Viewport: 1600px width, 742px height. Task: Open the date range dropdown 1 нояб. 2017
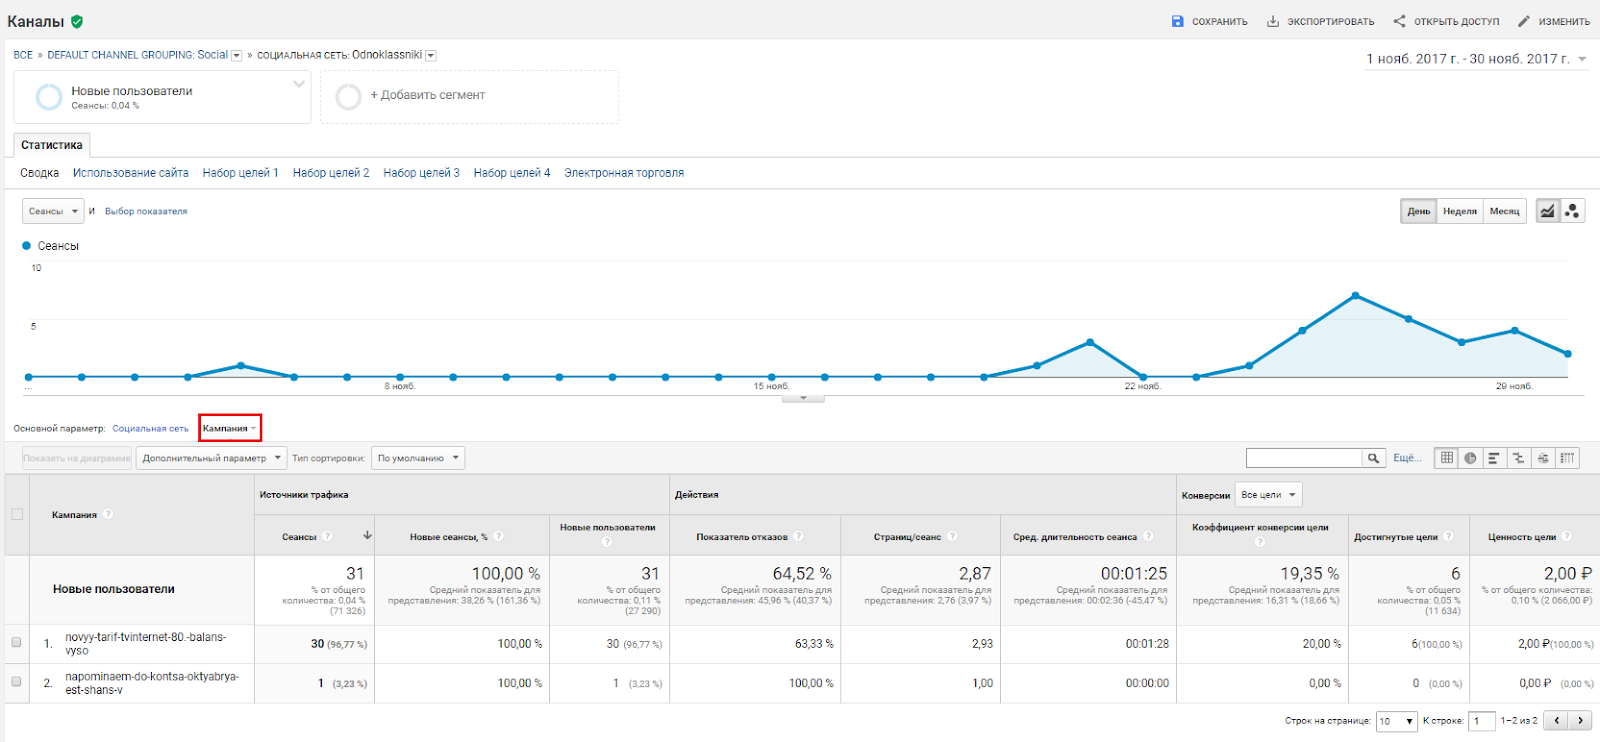click(1477, 59)
